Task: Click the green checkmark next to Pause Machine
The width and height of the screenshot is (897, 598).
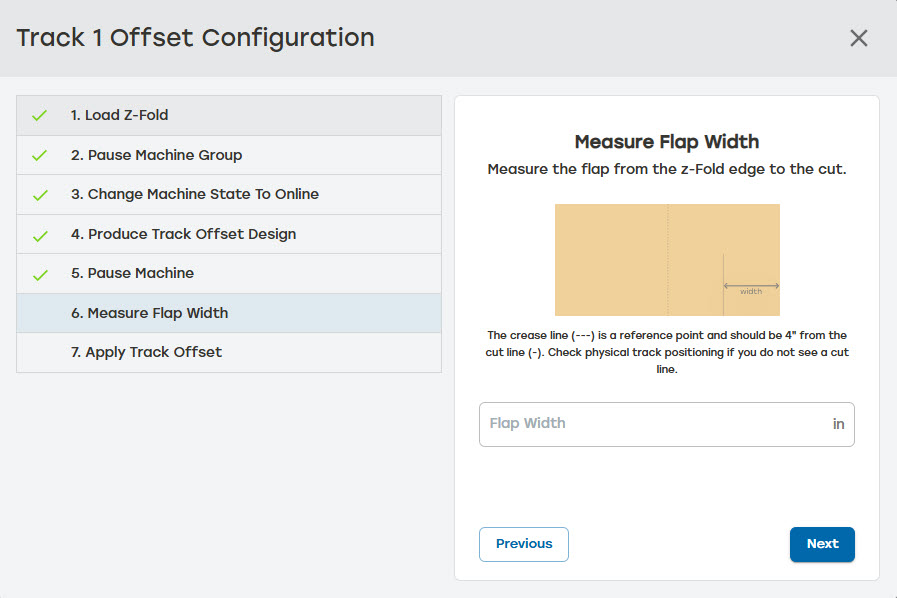Action: coord(39,272)
